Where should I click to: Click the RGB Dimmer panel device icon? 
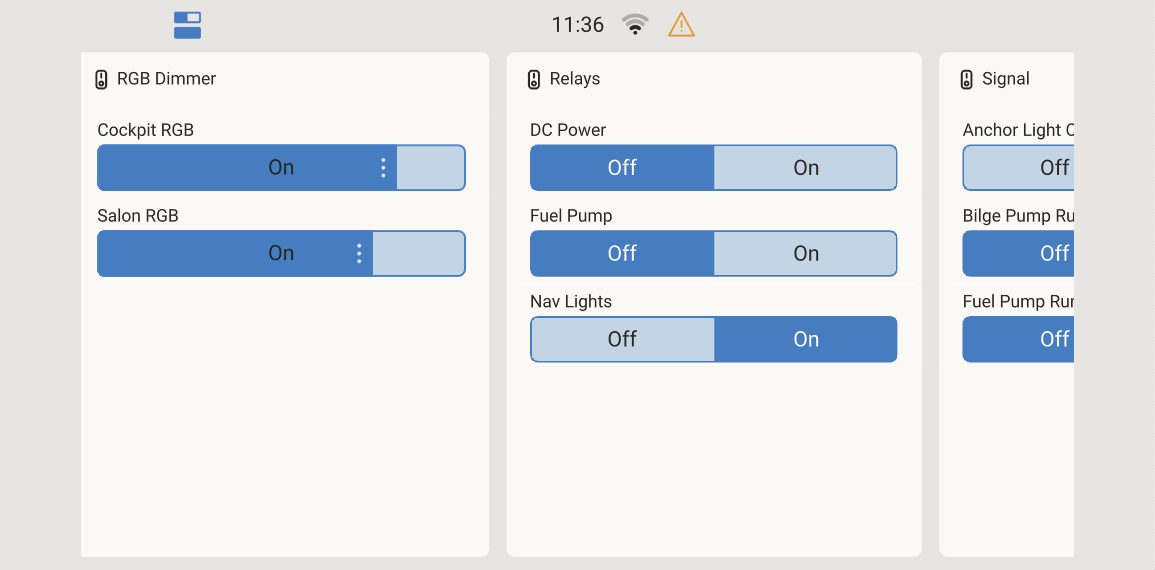tap(101, 79)
